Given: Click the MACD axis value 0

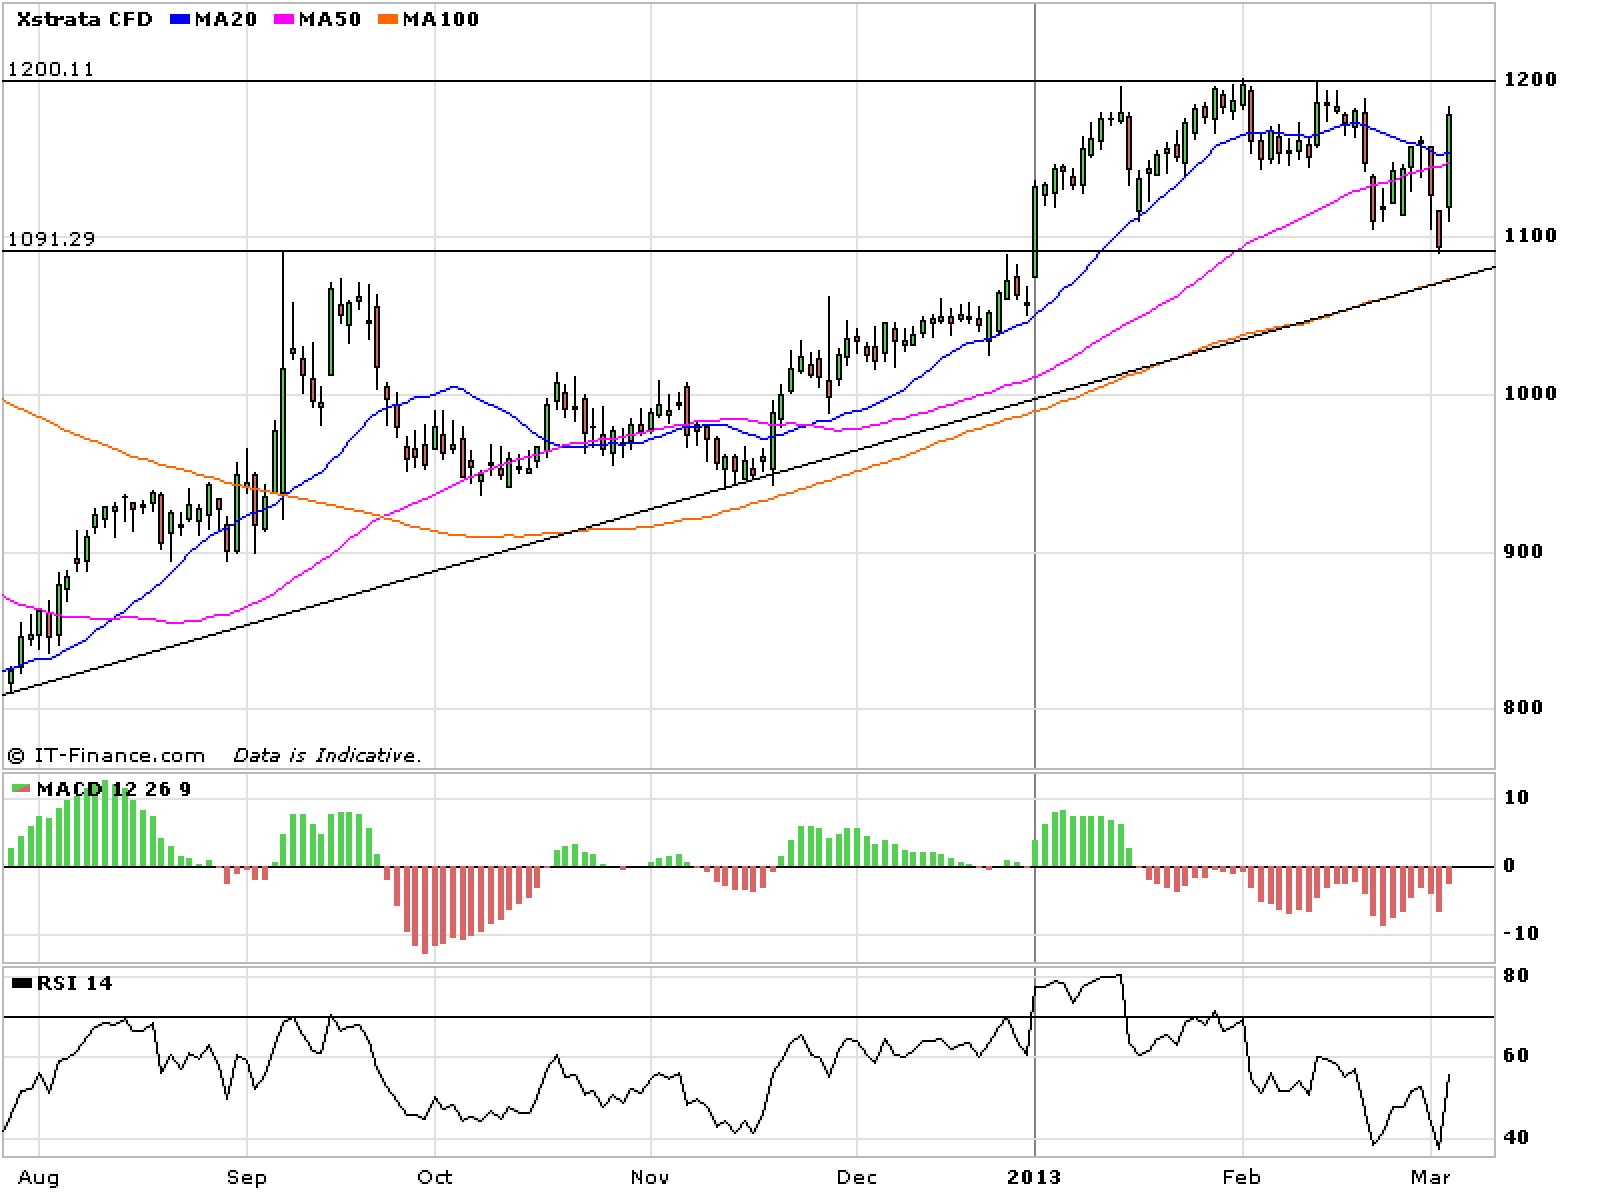Looking at the screenshot, I should [x=1510, y=866].
